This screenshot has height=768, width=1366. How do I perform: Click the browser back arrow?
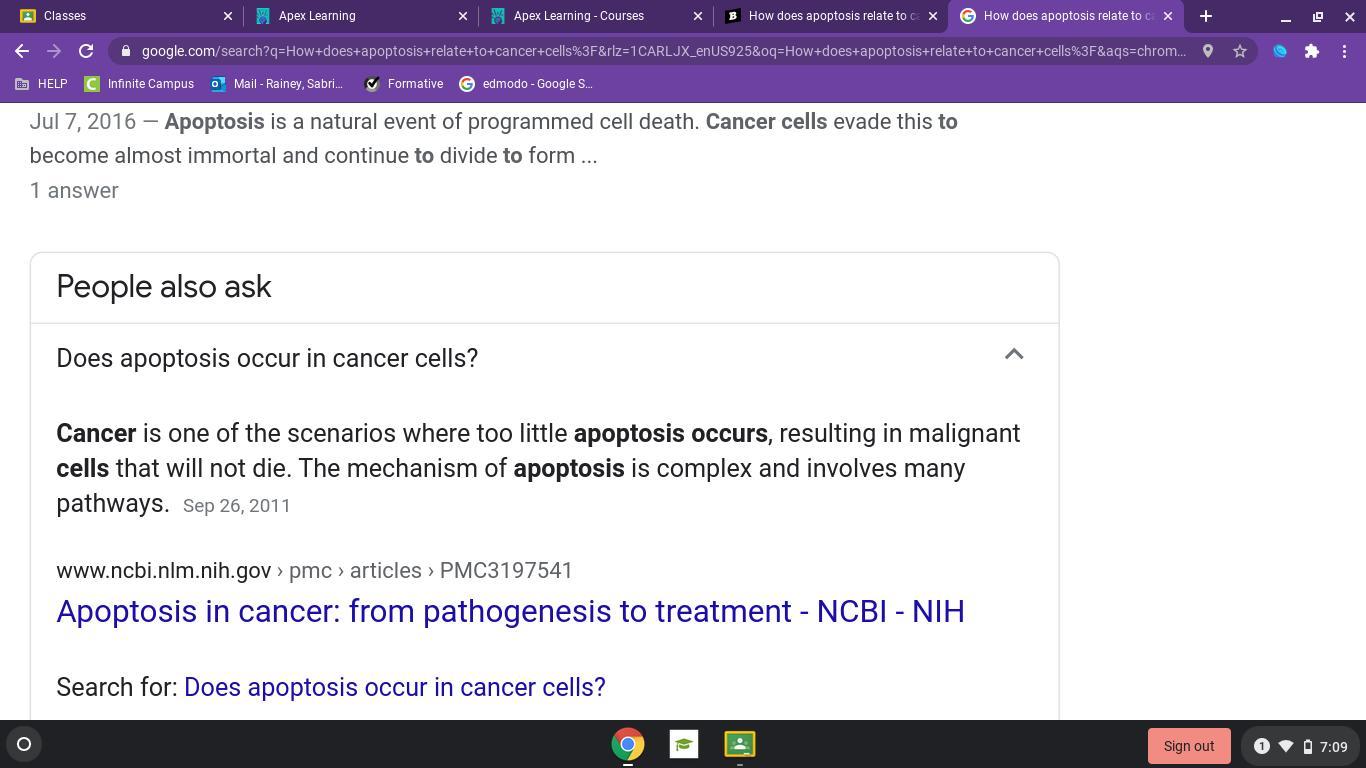[22, 51]
